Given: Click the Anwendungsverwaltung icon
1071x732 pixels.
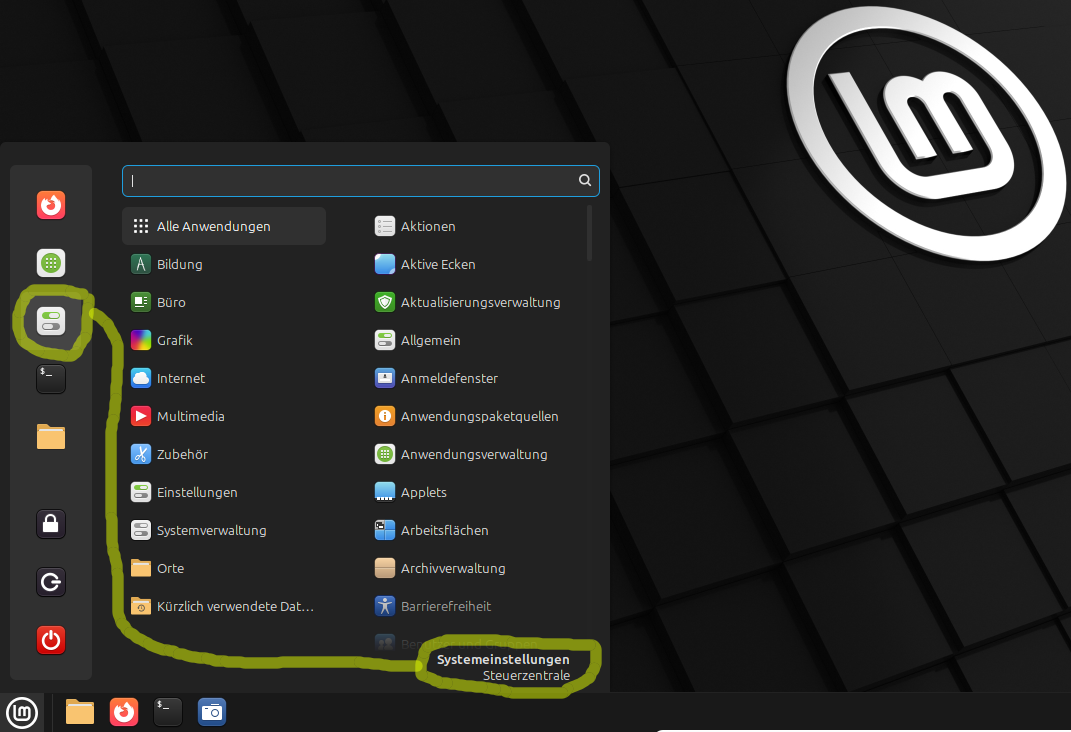Looking at the screenshot, I should click(x=385, y=454).
